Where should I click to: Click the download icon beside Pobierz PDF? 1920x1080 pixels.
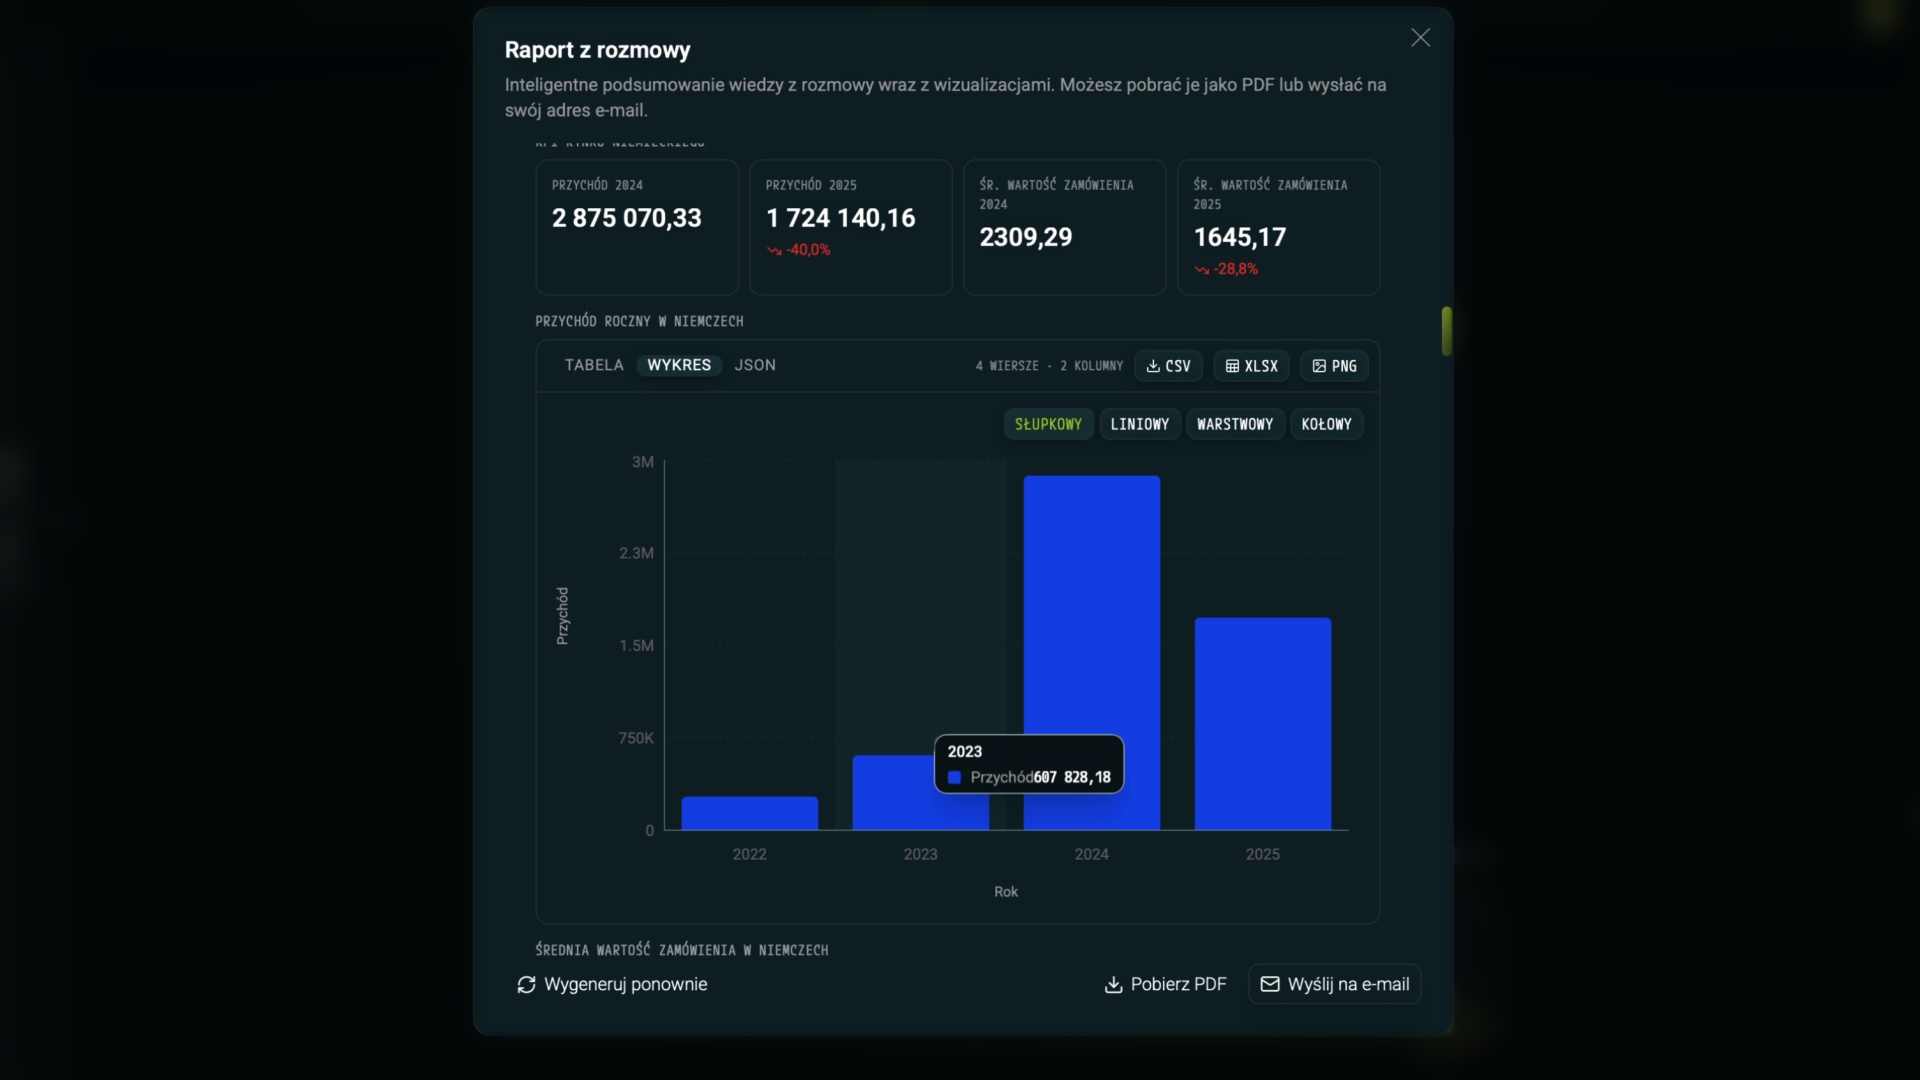1113,985
